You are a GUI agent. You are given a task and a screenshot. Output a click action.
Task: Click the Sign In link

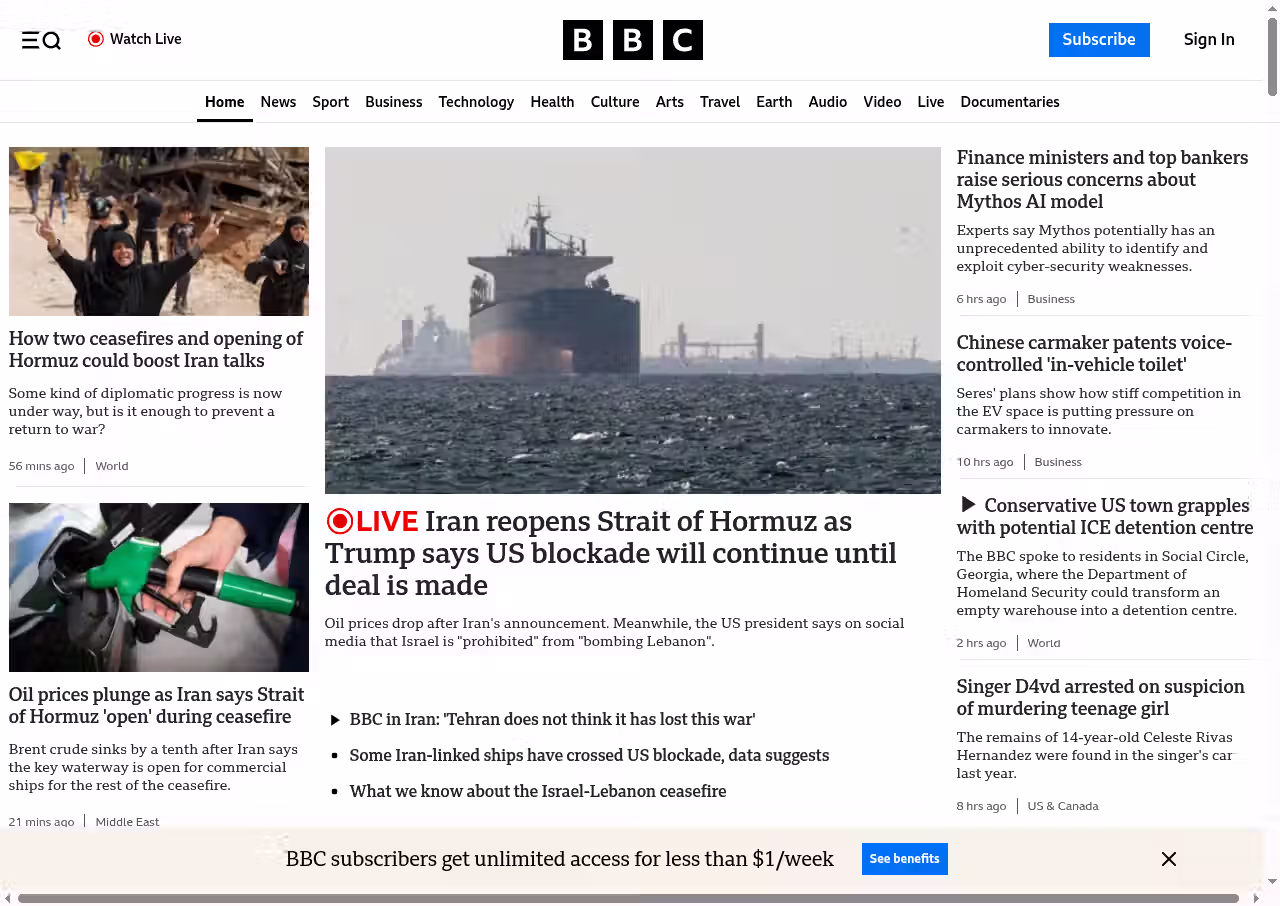pos(1209,40)
